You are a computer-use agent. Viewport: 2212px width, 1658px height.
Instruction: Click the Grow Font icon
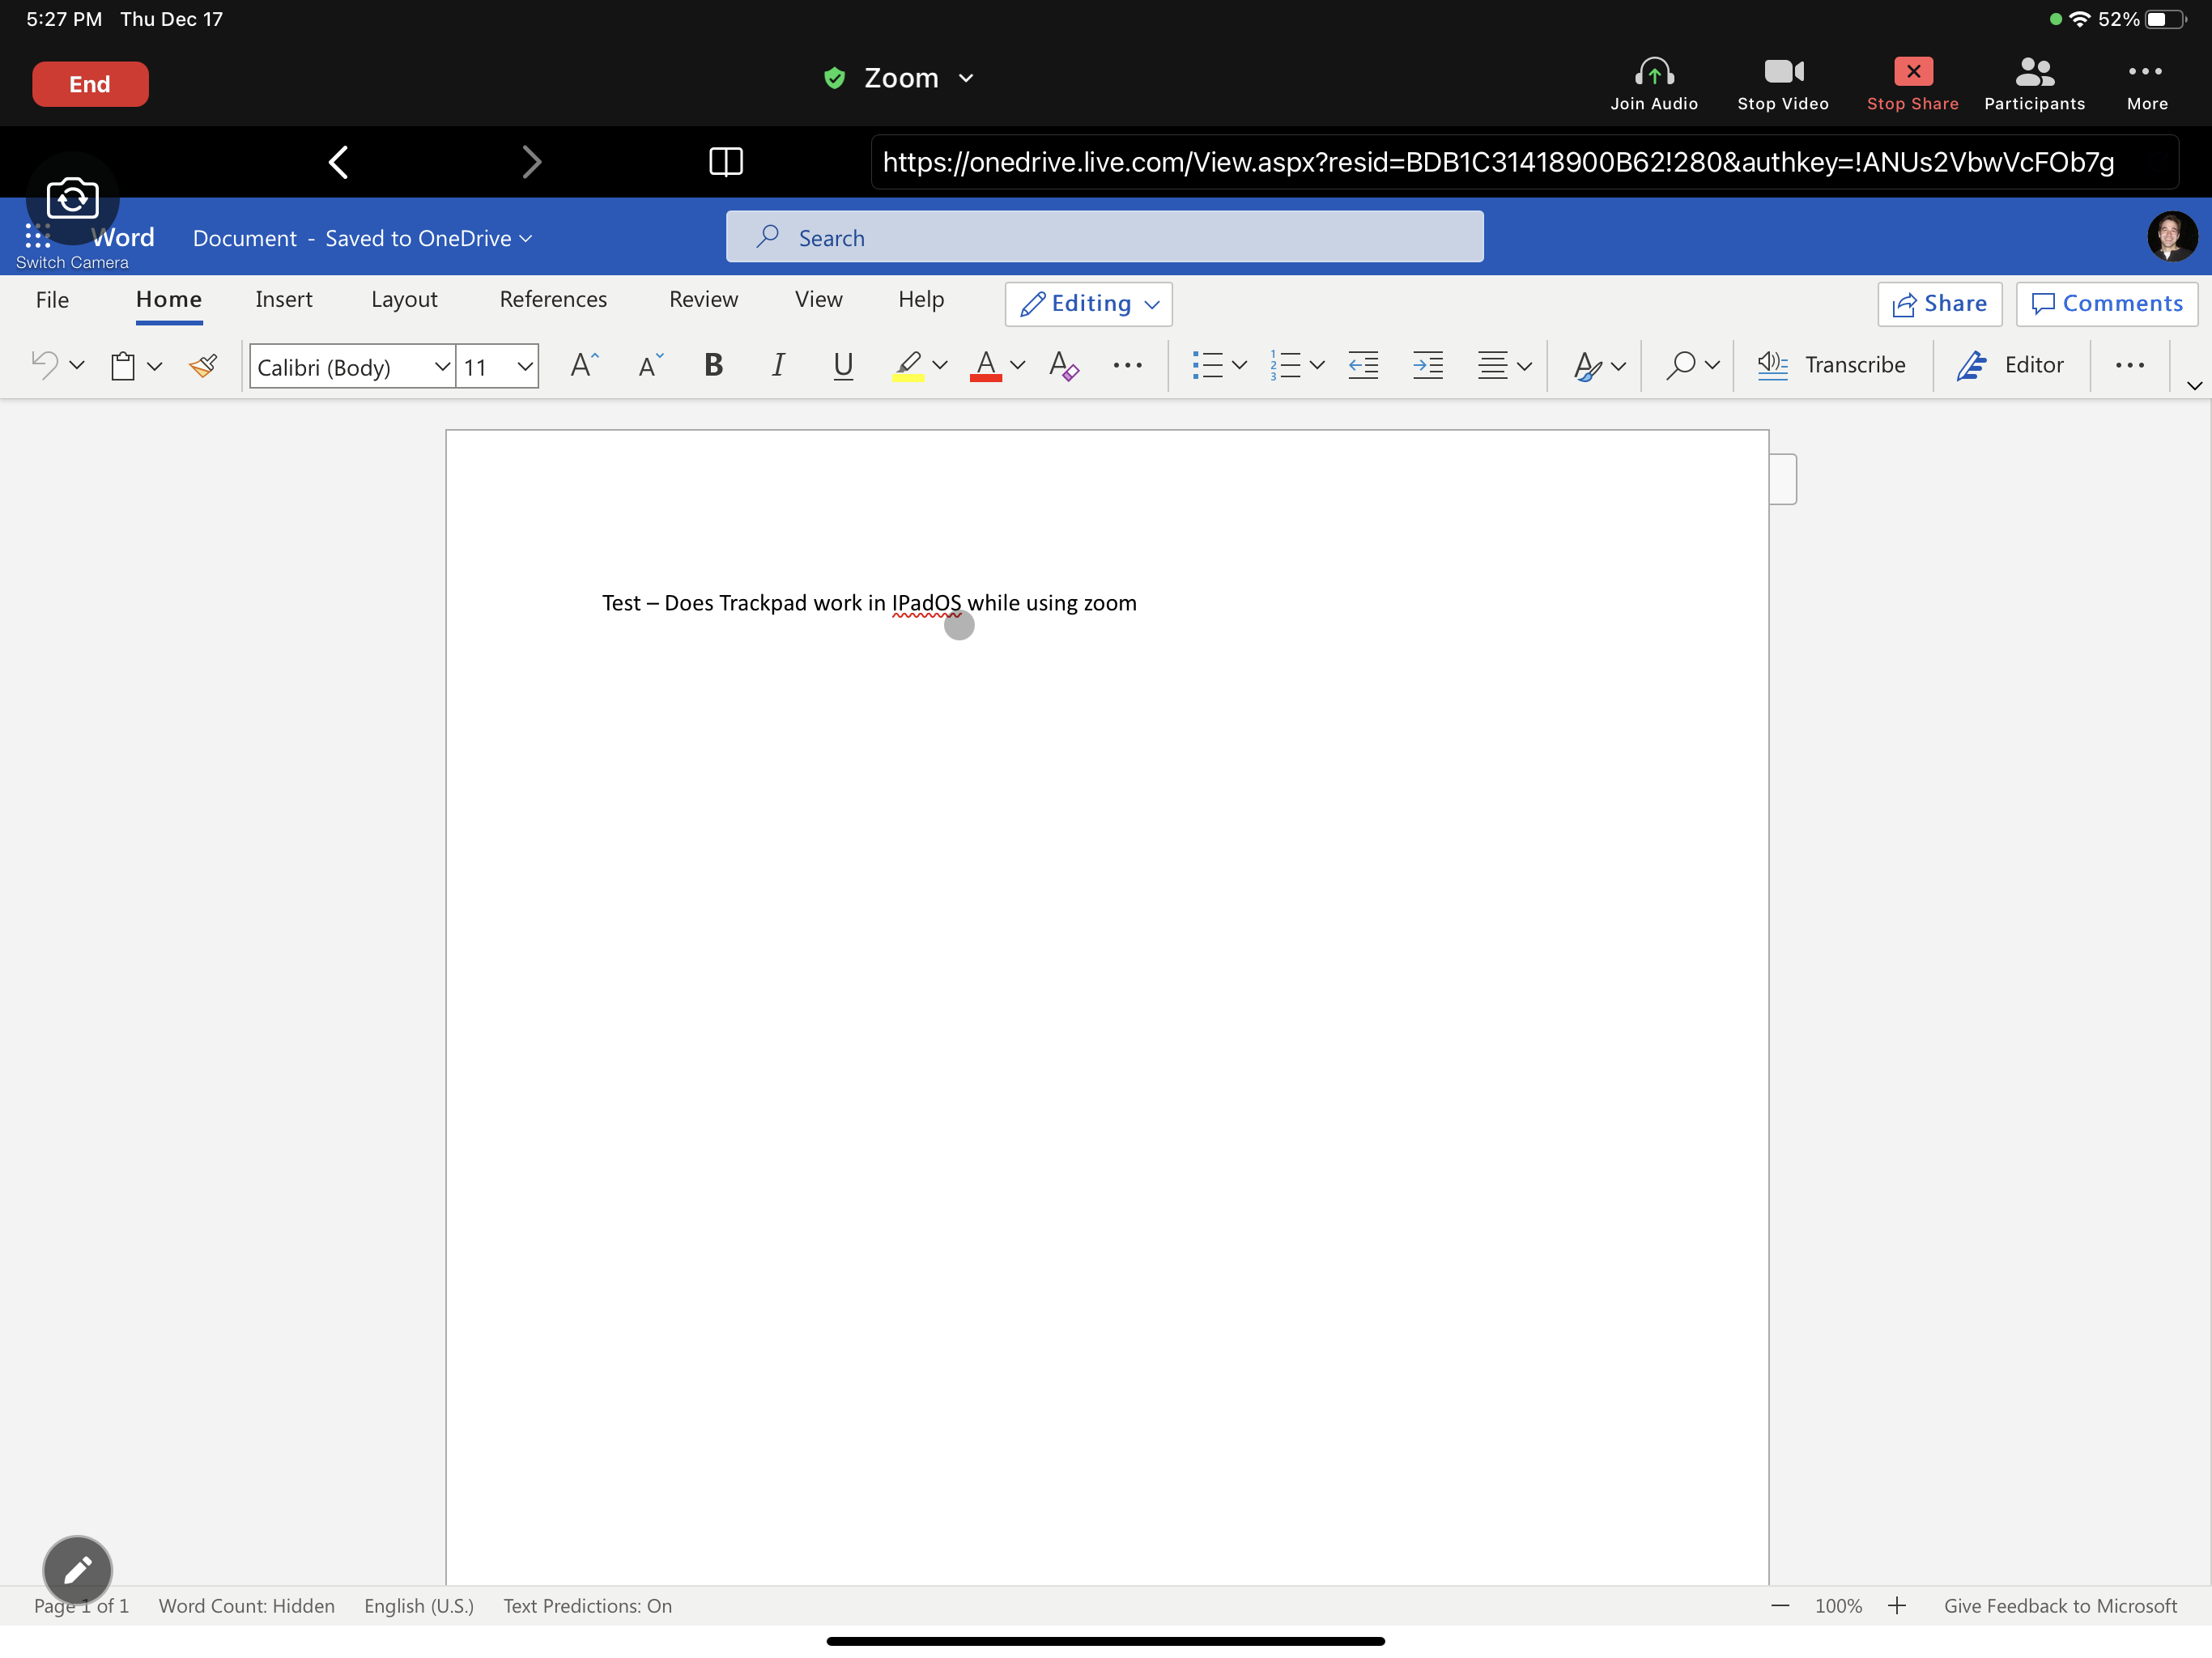tap(584, 366)
